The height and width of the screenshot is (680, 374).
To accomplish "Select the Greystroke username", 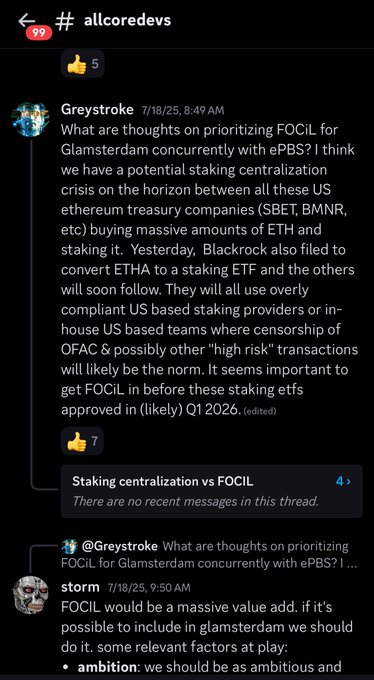I will pyautogui.click(x=97, y=110).
